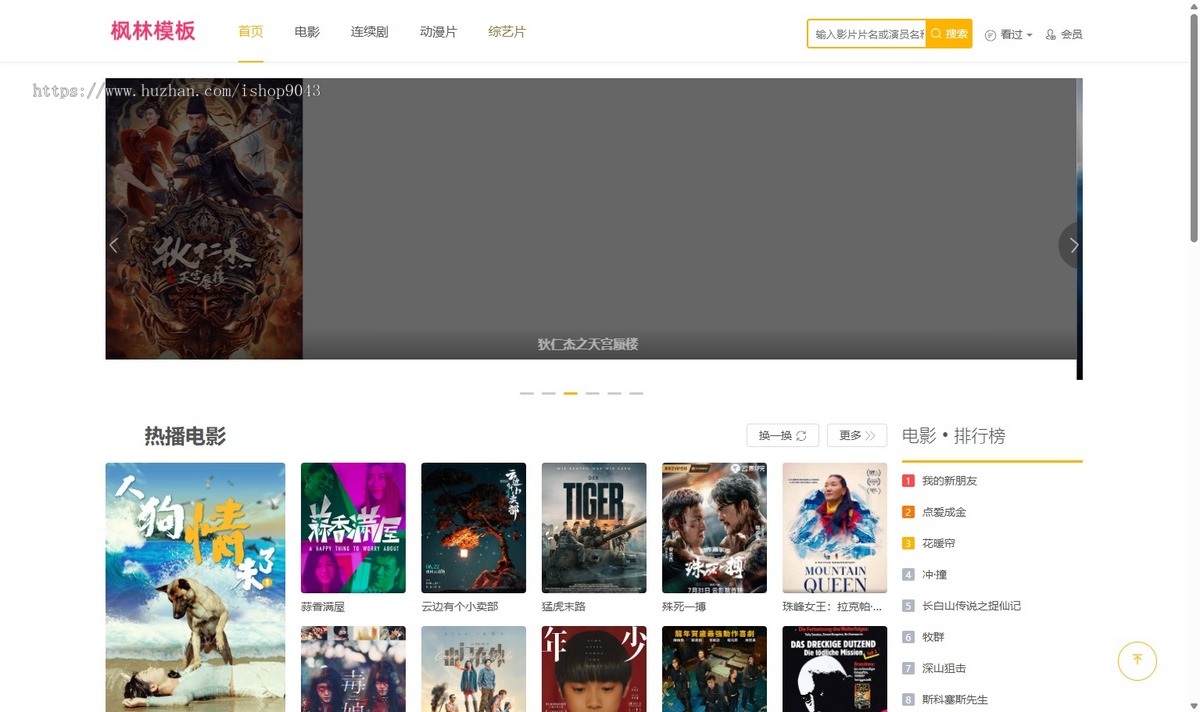Open the Mountain Queen poster
The image size is (1200, 712).
[835, 528]
